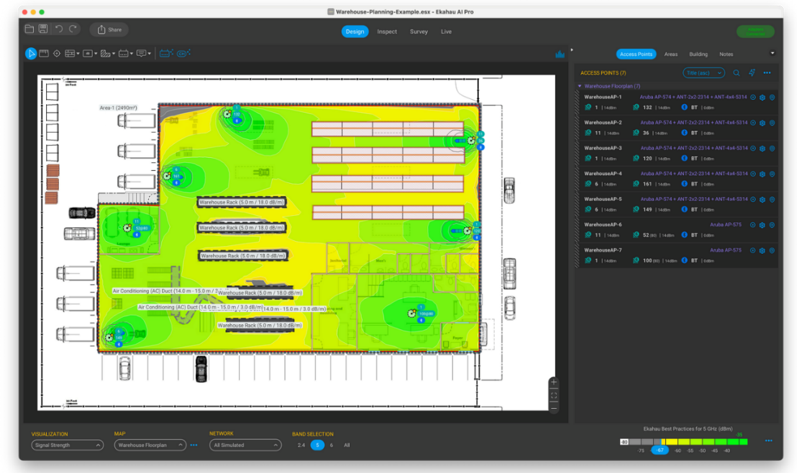Run the AI channel planner
The width and height of the screenshot is (797, 473).
[x=183, y=53]
